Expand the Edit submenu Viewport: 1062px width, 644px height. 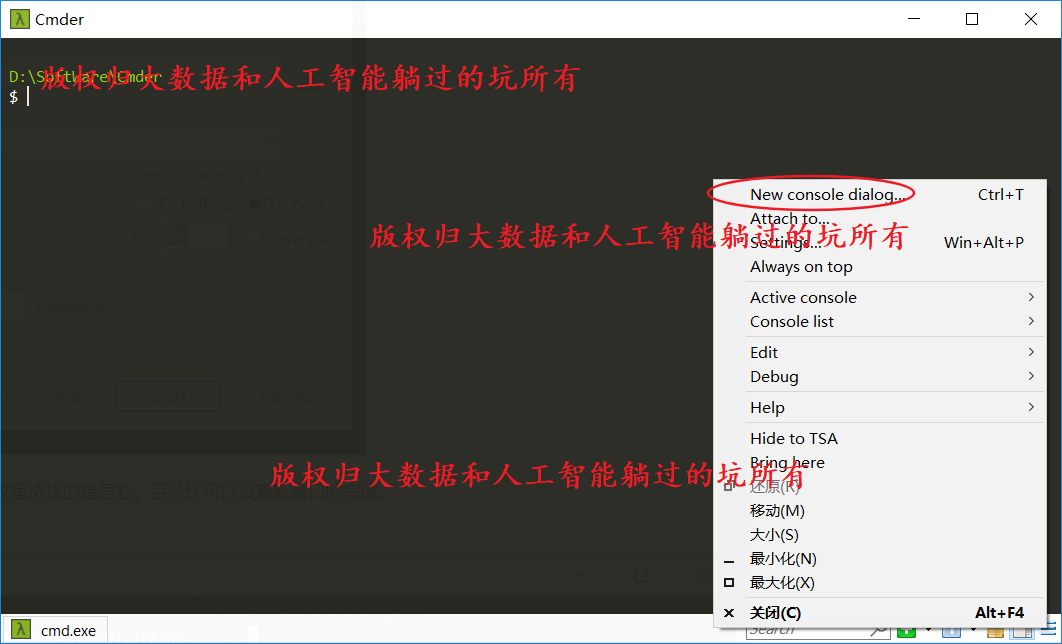point(879,352)
